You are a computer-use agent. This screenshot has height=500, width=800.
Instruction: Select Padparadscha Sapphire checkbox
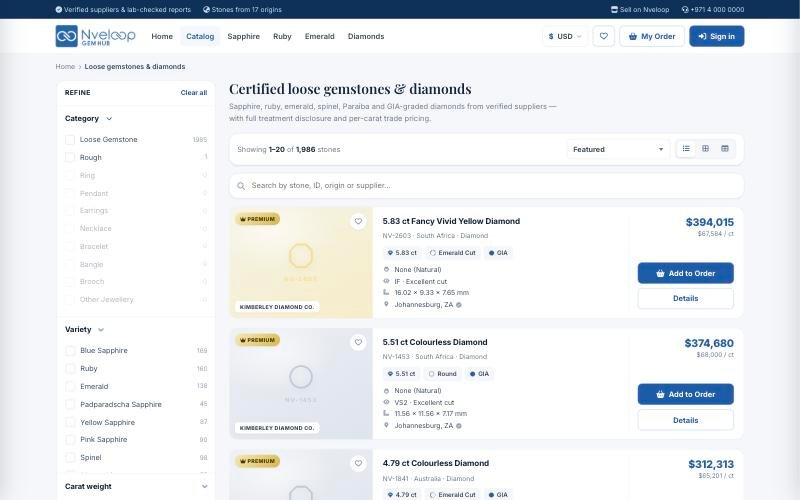[70, 404]
